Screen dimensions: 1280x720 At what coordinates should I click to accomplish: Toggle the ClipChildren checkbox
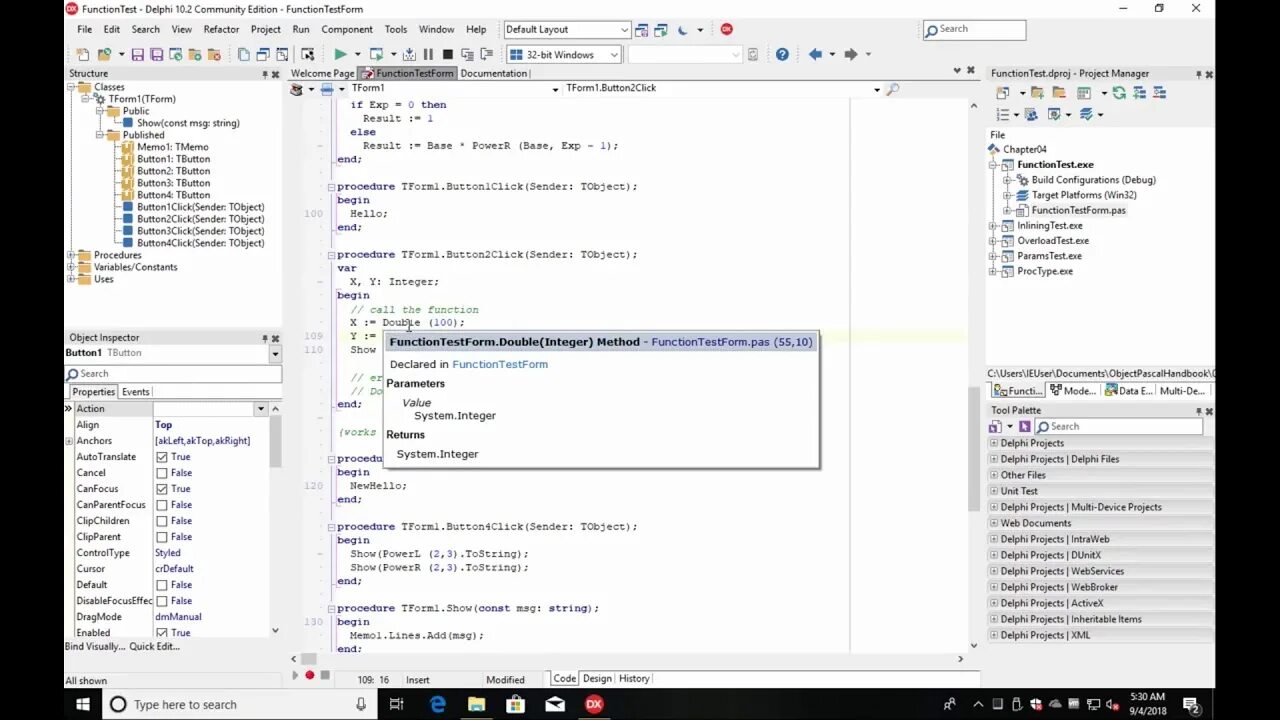tap(162, 521)
